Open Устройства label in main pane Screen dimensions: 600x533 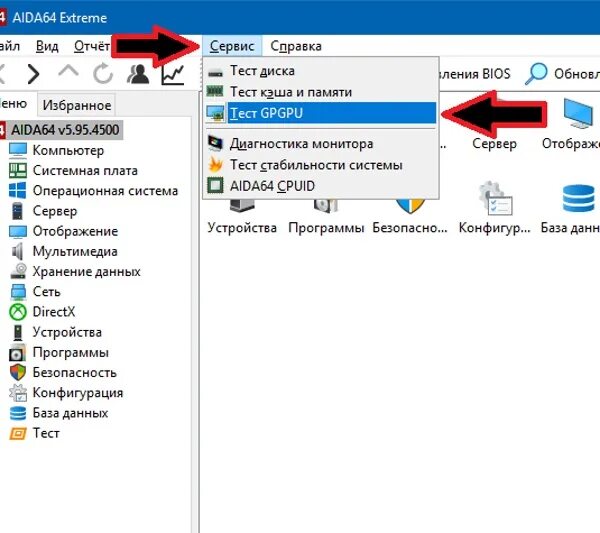click(242, 228)
